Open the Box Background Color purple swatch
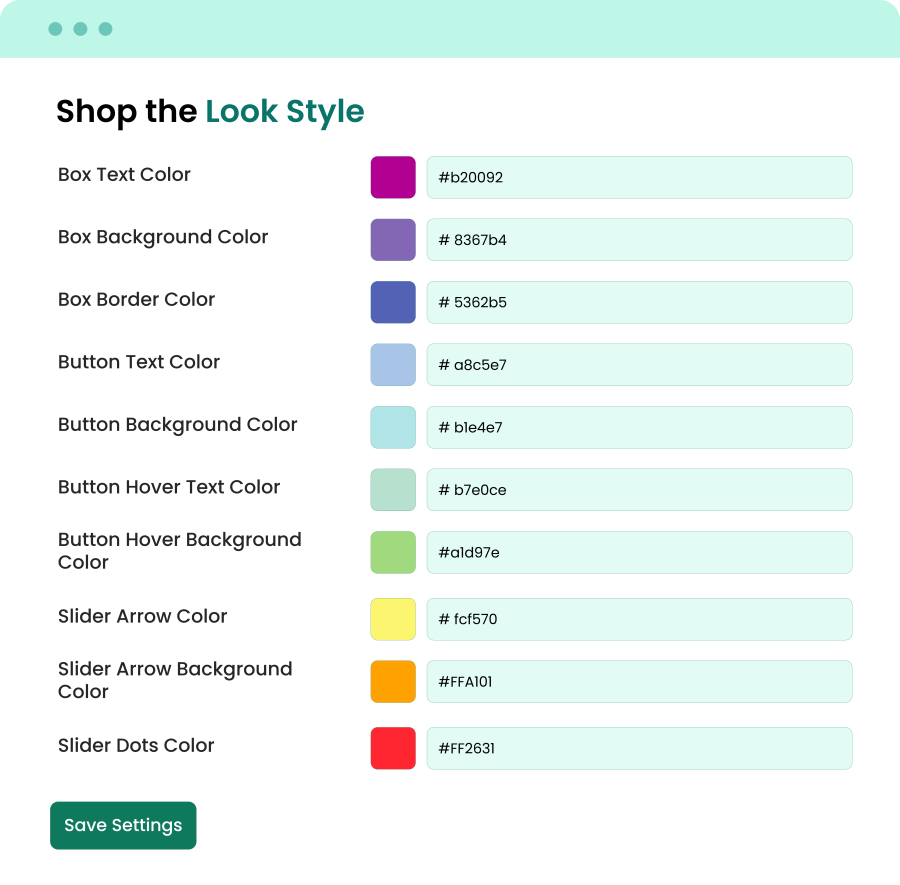900x885 pixels. pos(393,239)
